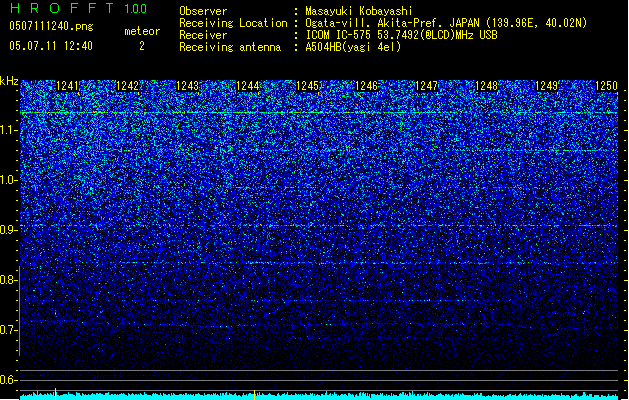Click the 0.9 kHz axis label
The height and width of the screenshot is (400, 629).
(x=9, y=230)
